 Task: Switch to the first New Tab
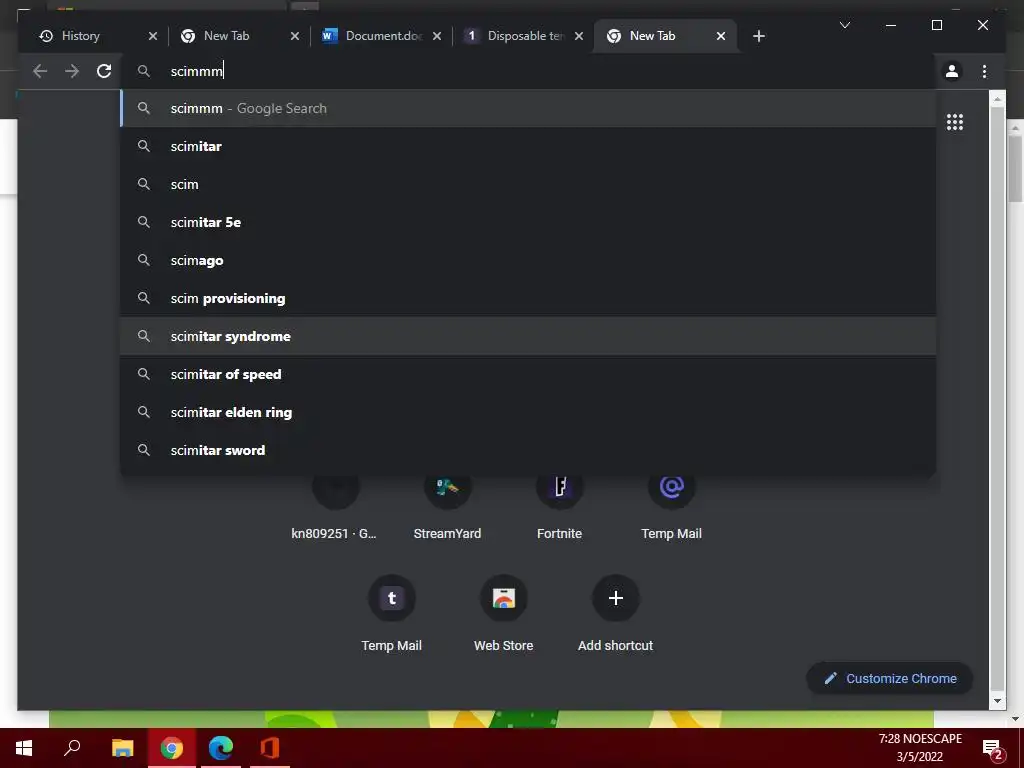[x=226, y=36]
